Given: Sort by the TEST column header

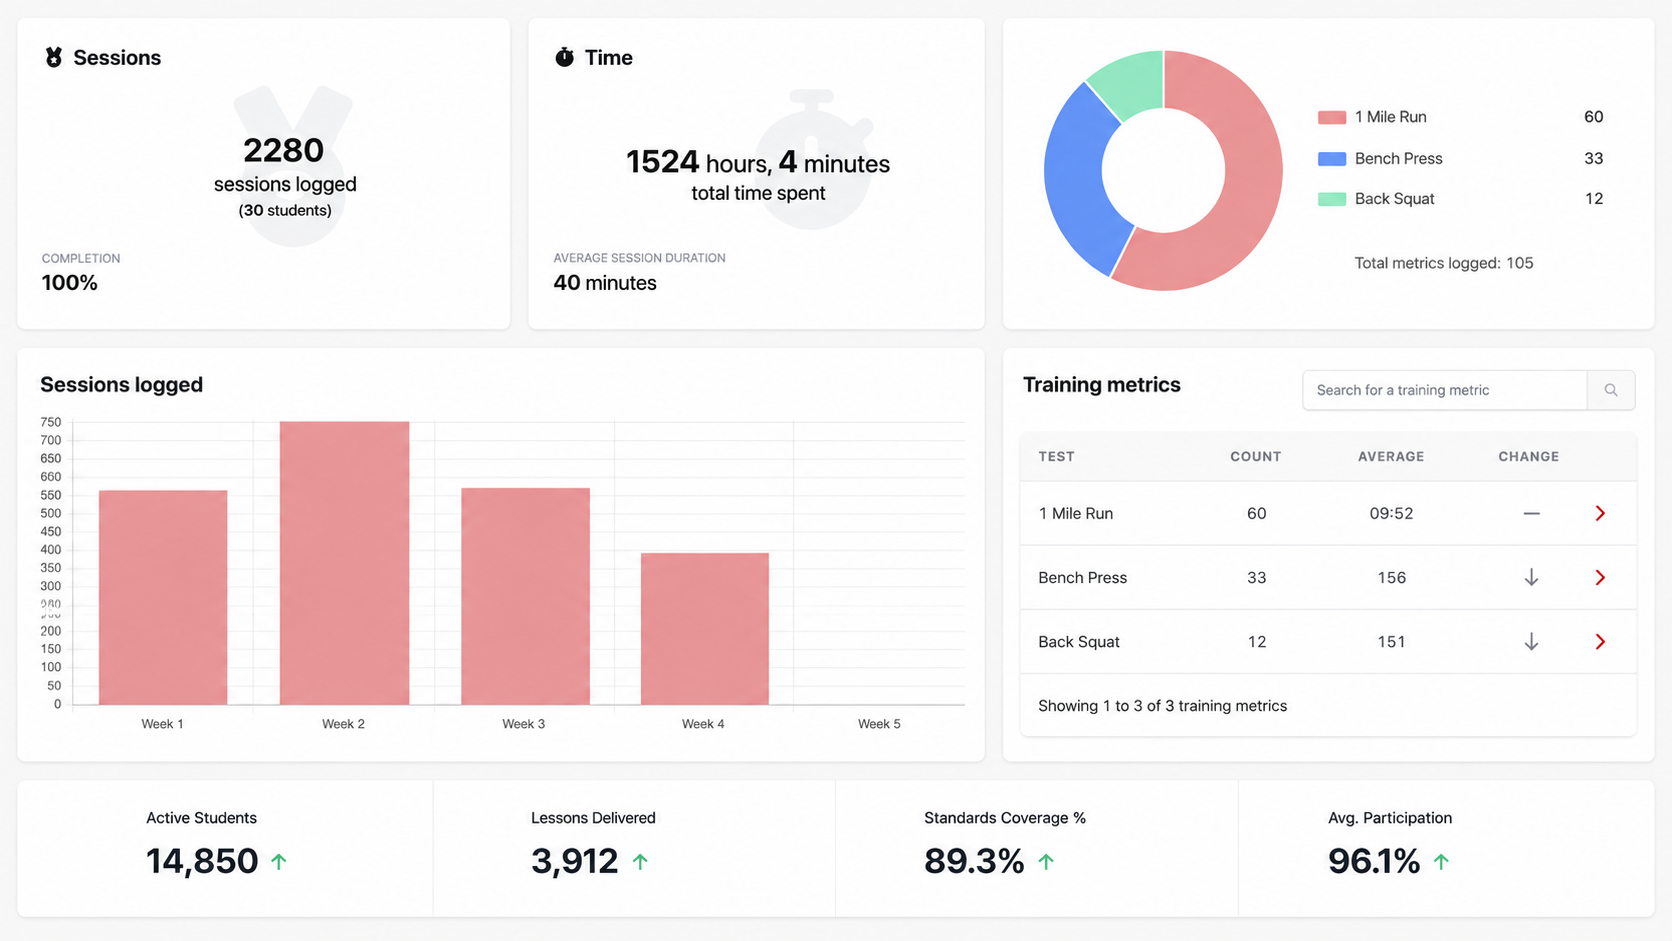Looking at the screenshot, I should tap(1056, 456).
